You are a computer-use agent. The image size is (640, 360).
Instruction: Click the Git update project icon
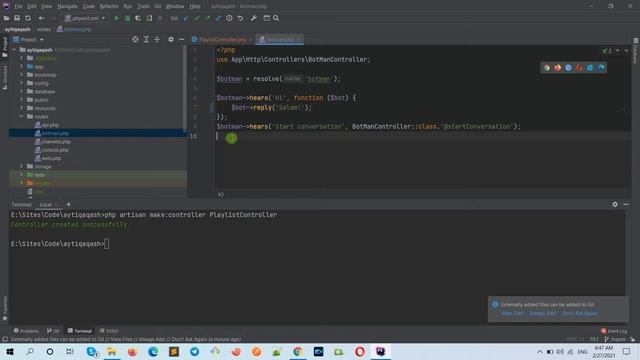186,18
